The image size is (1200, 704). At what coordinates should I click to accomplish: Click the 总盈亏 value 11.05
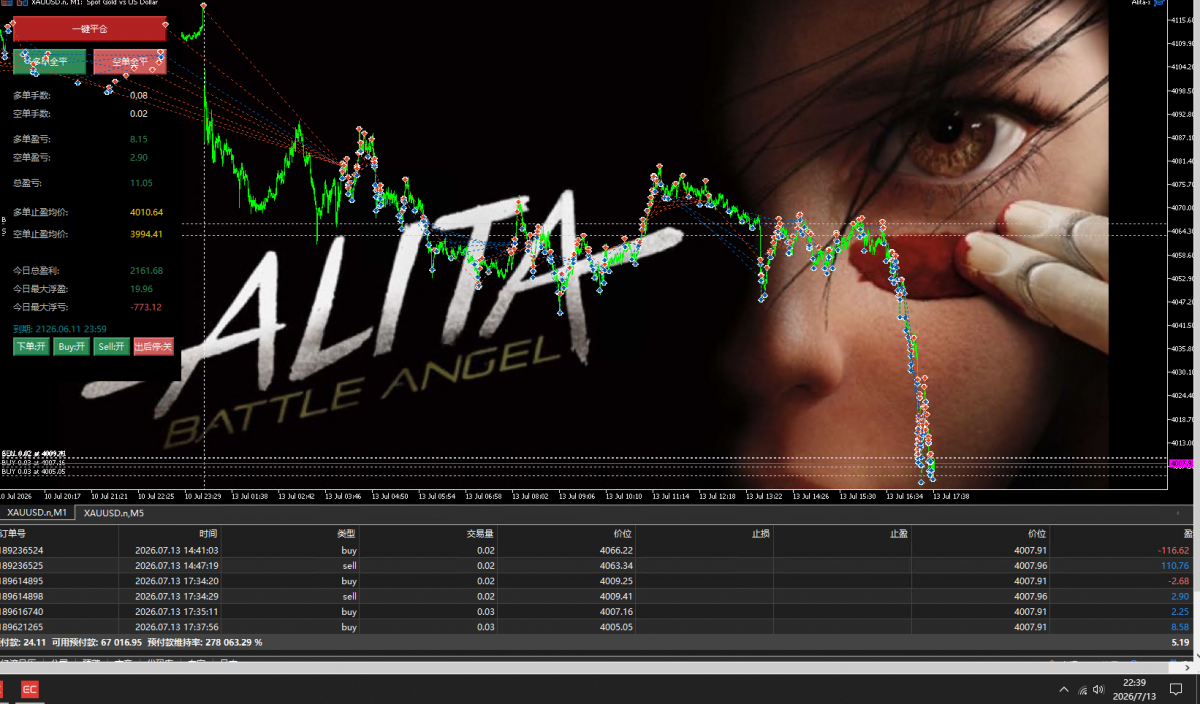tap(141, 183)
